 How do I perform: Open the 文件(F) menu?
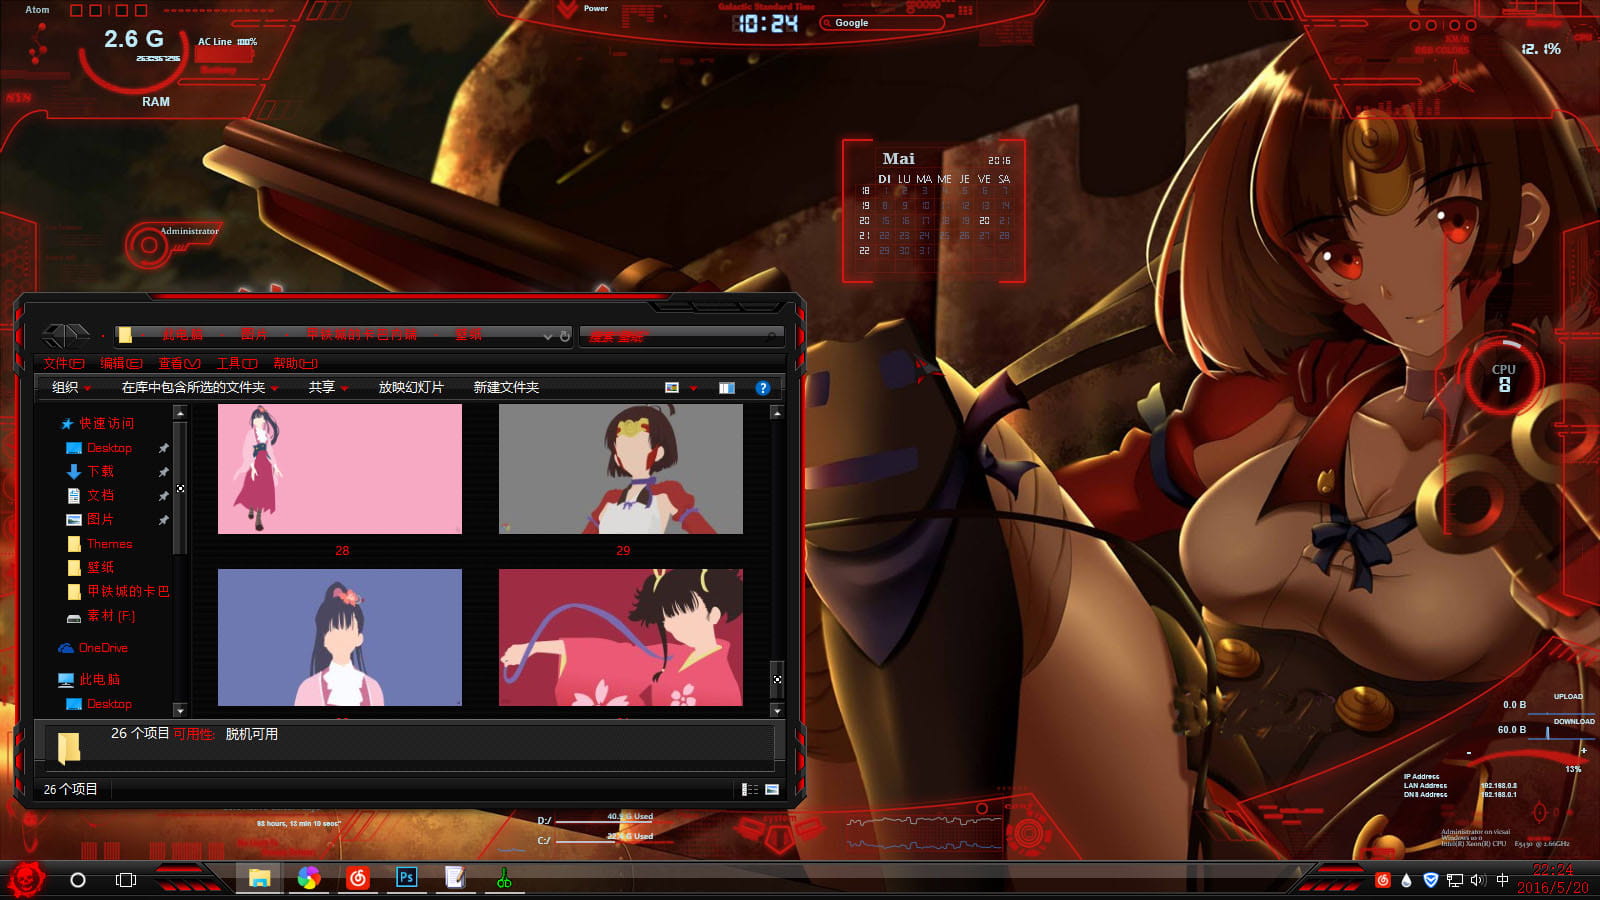click(x=63, y=363)
